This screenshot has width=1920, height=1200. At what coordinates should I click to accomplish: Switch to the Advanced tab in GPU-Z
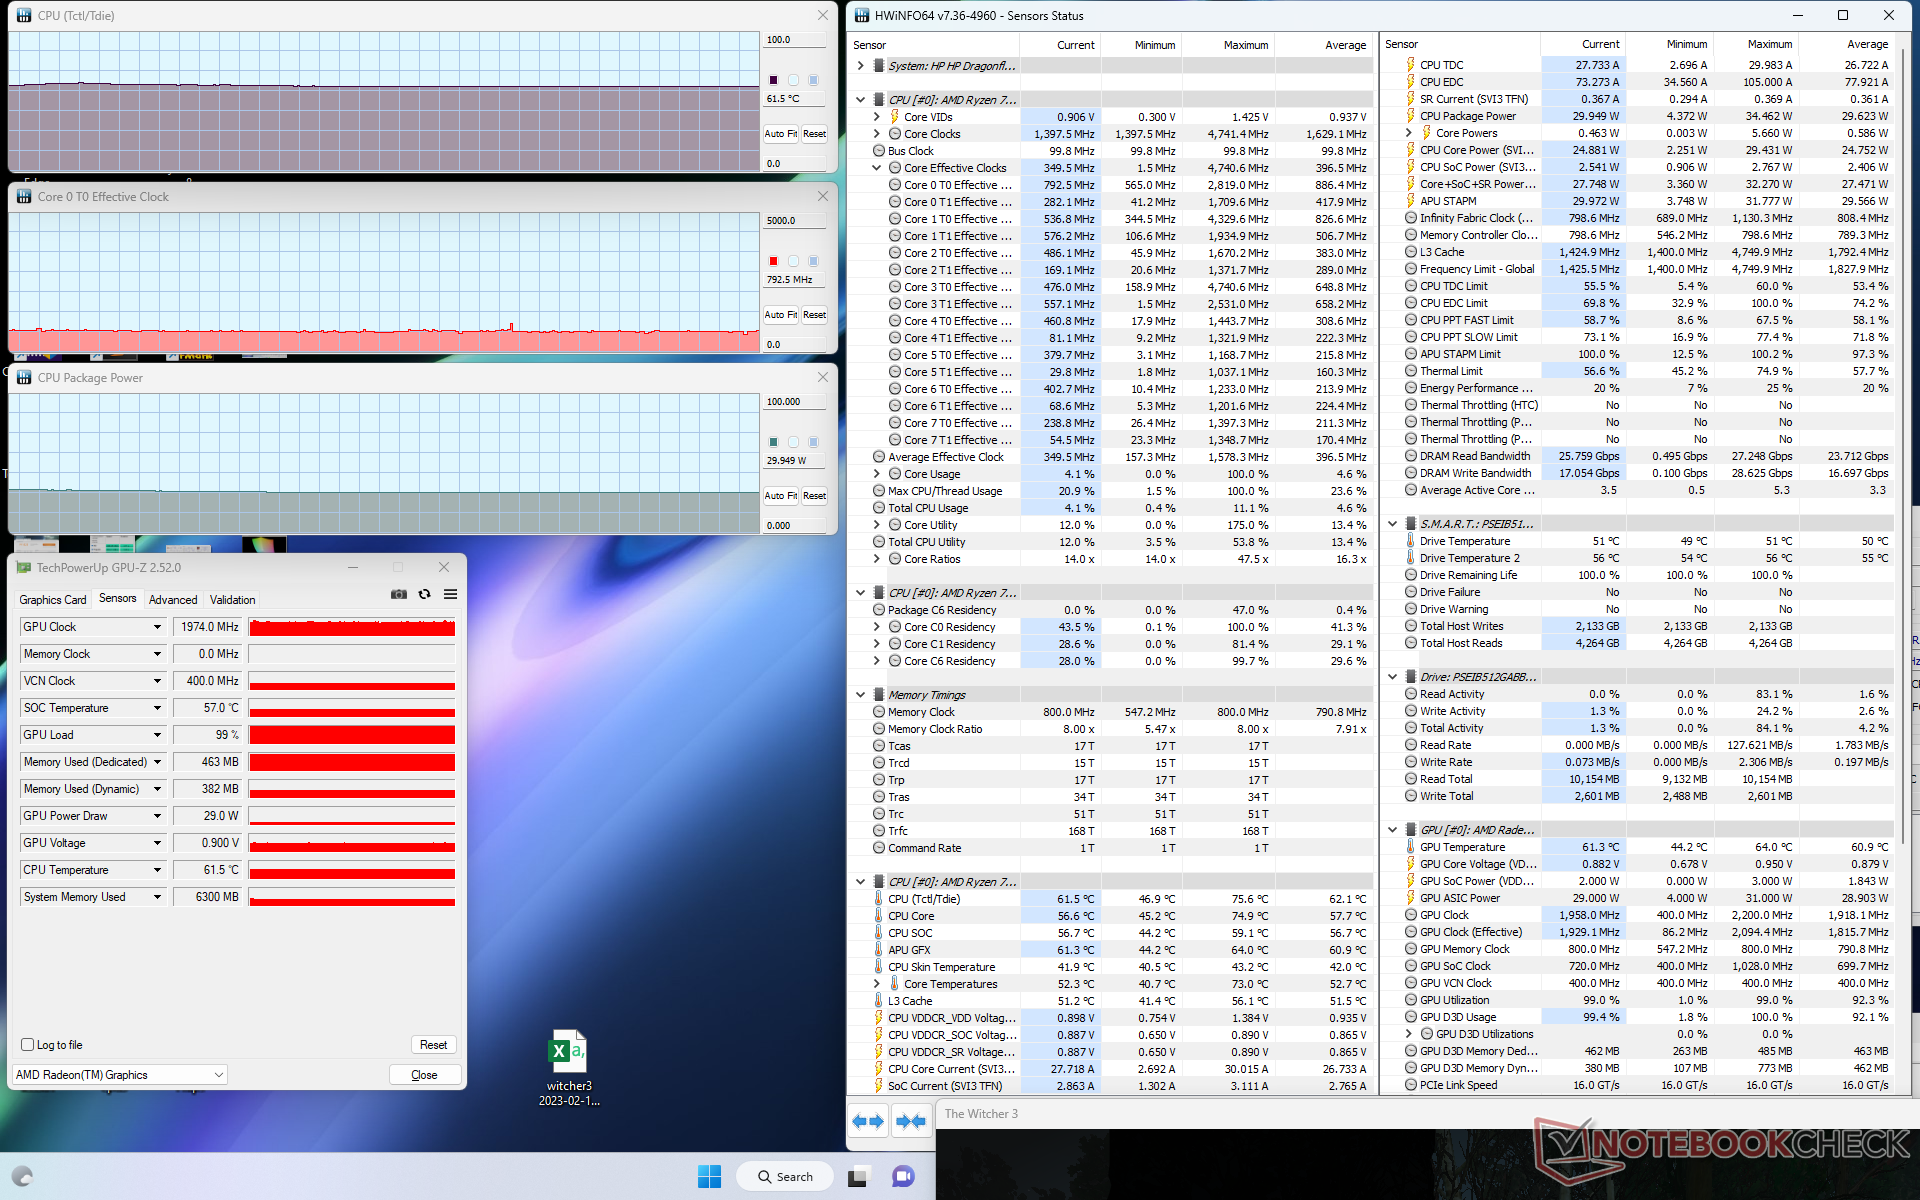[x=173, y=600]
